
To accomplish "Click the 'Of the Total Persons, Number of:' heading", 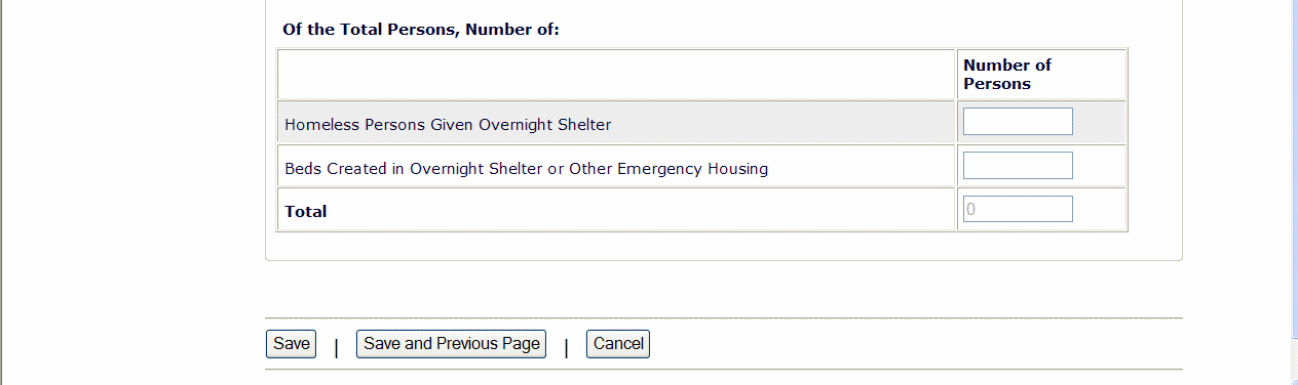I will click(420, 29).
